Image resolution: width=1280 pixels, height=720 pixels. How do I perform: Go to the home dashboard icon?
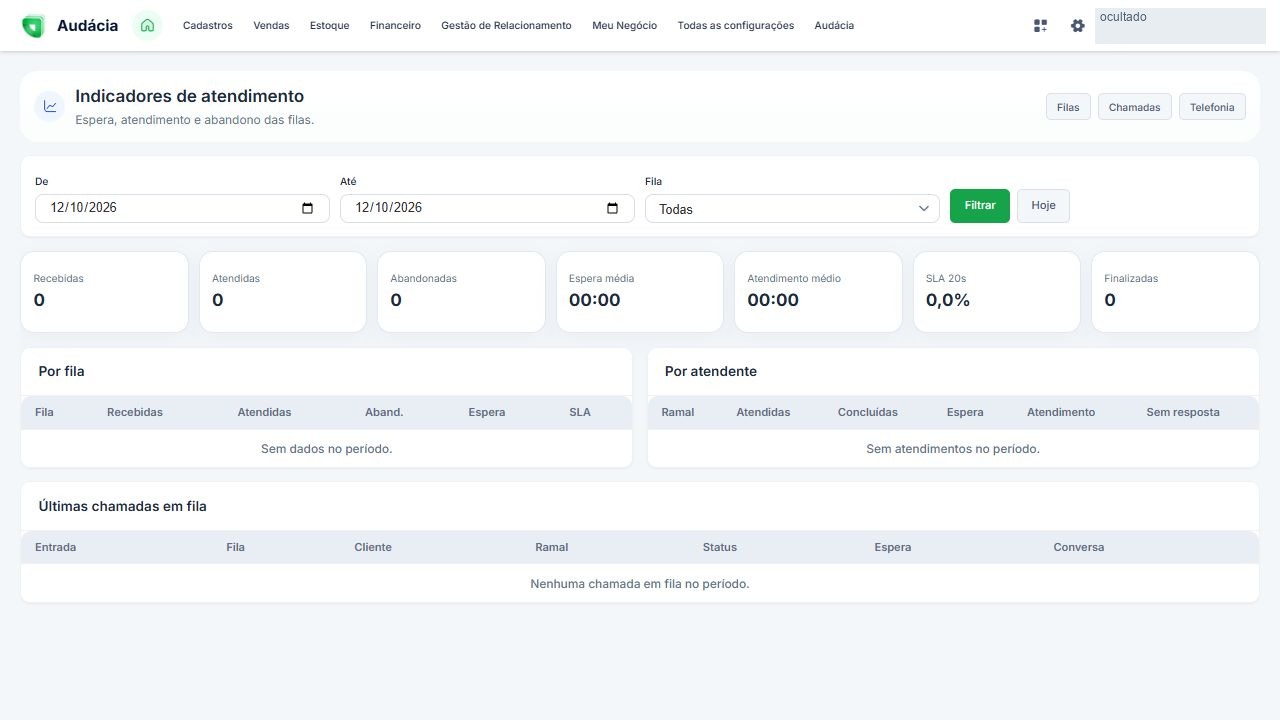click(147, 26)
